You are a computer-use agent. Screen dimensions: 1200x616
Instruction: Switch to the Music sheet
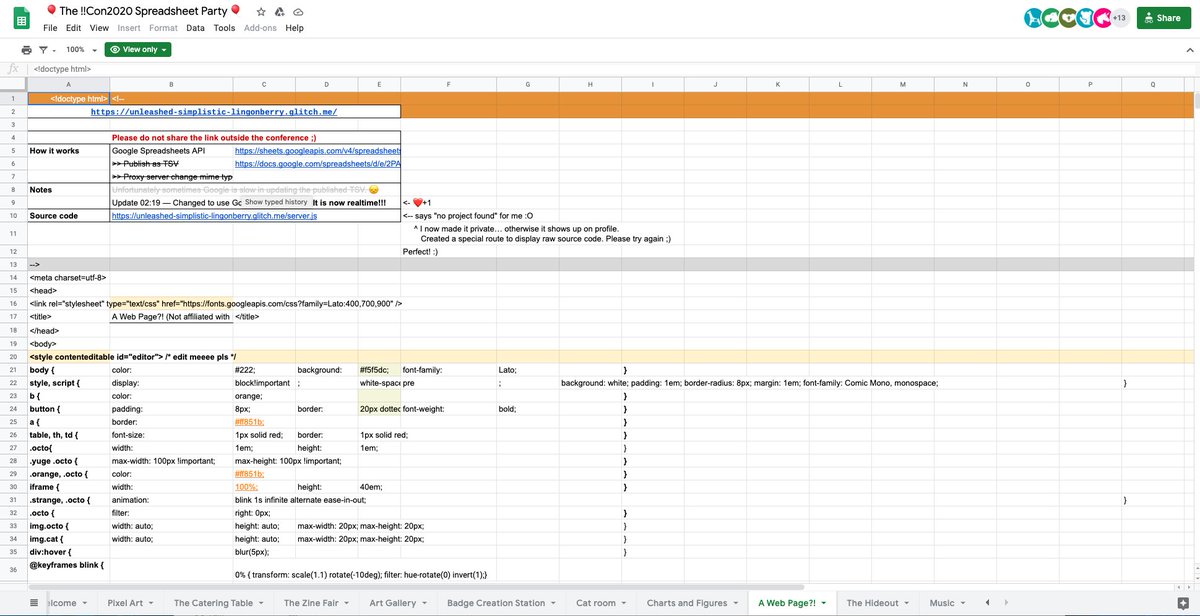tap(942, 603)
